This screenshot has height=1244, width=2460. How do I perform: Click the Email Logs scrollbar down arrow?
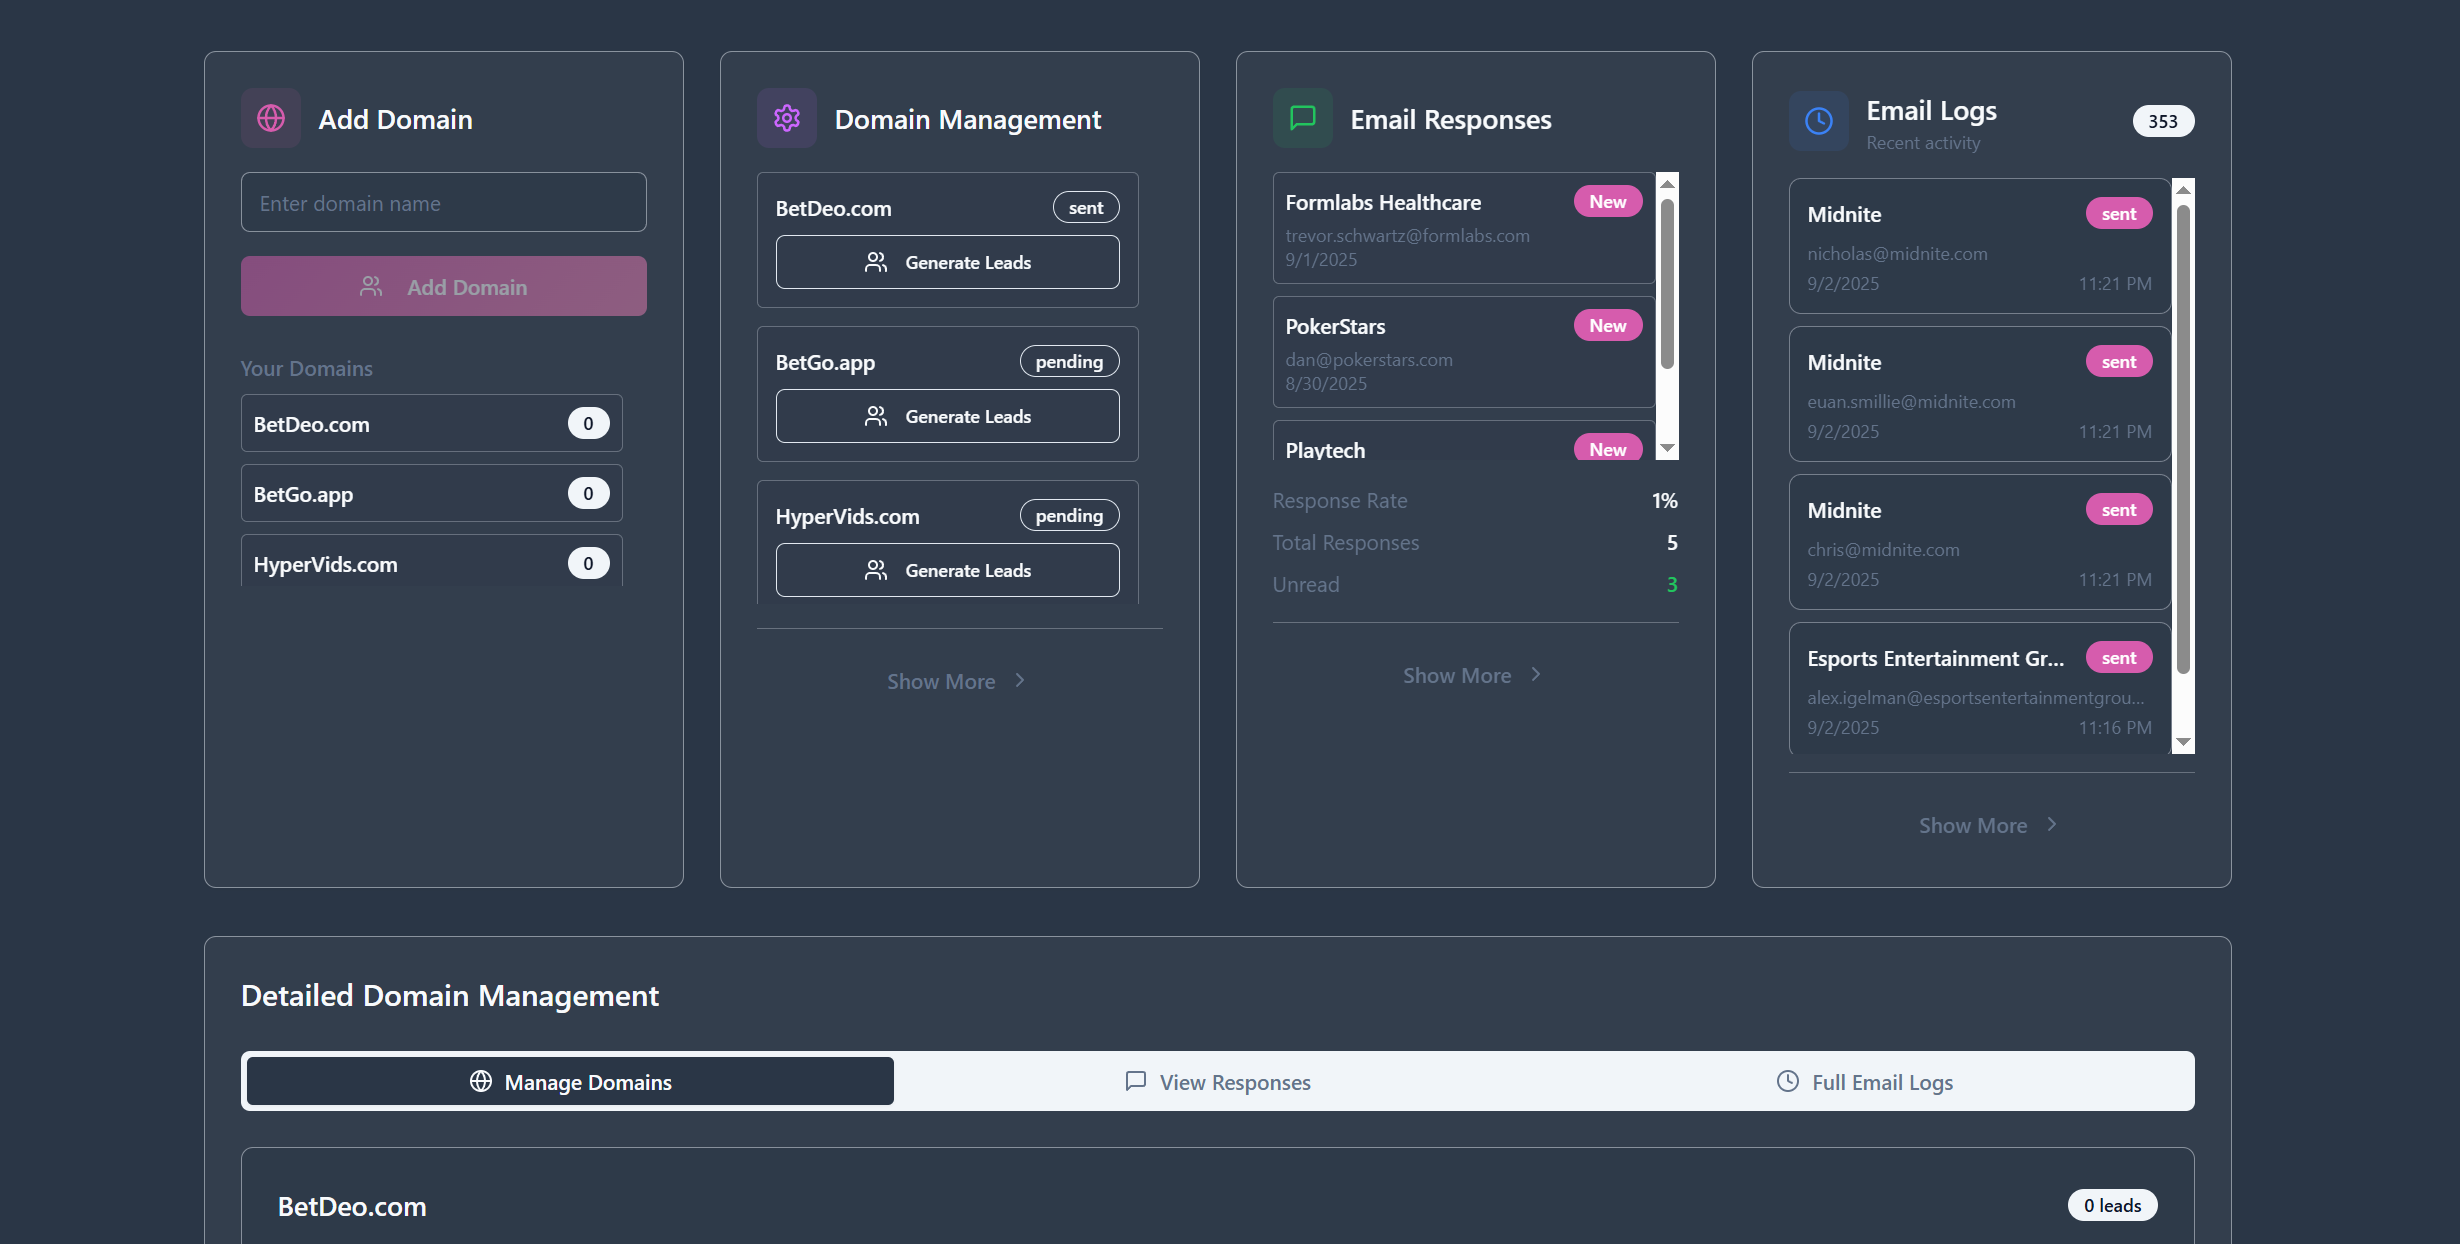(x=2184, y=742)
